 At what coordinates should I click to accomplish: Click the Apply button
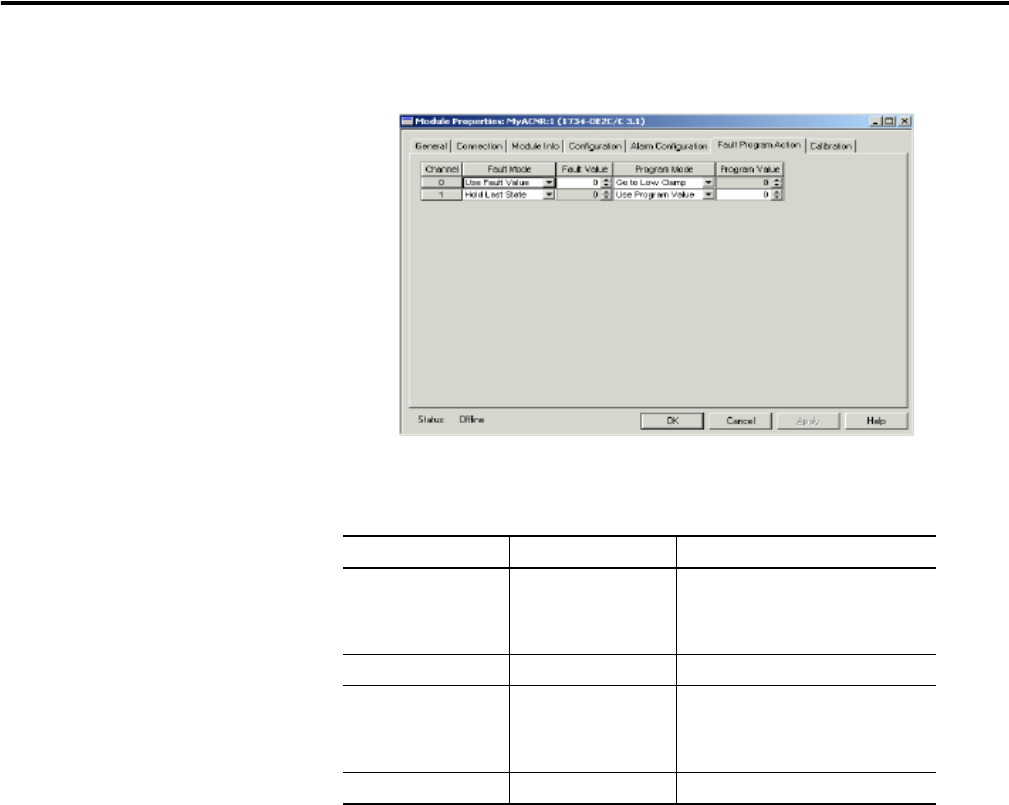808,421
